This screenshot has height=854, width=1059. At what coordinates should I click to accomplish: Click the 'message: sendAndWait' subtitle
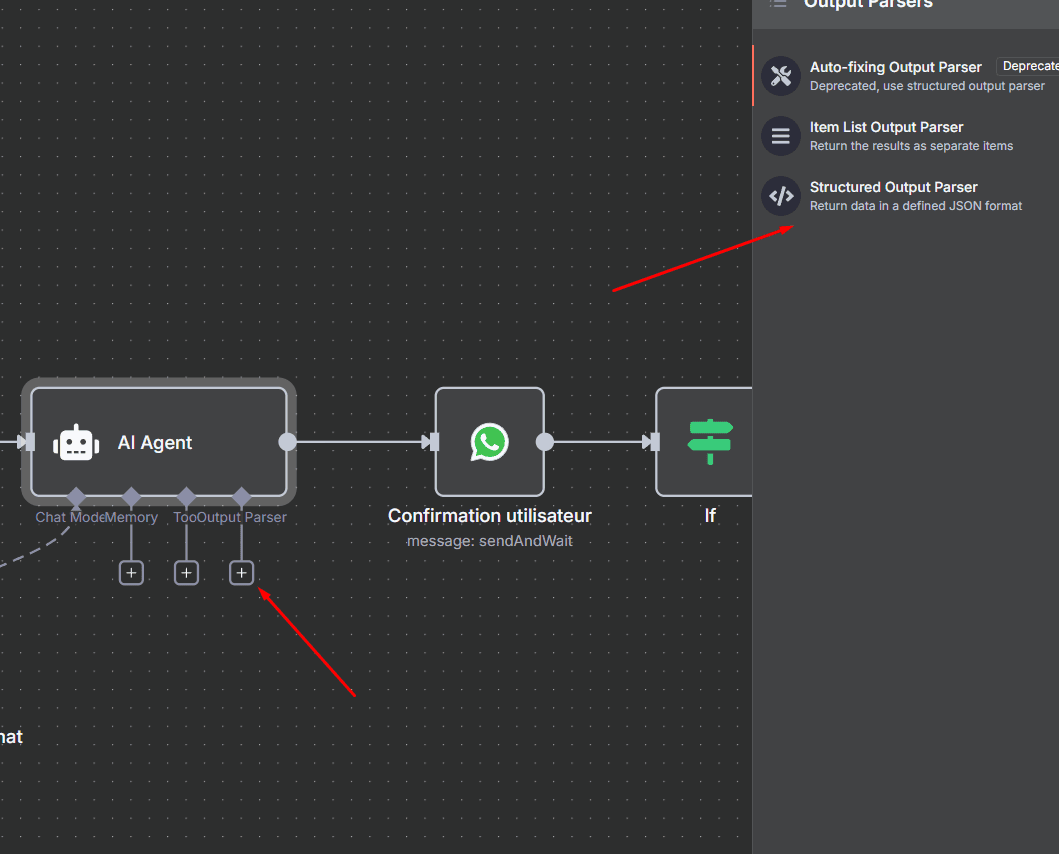point(490,541)
